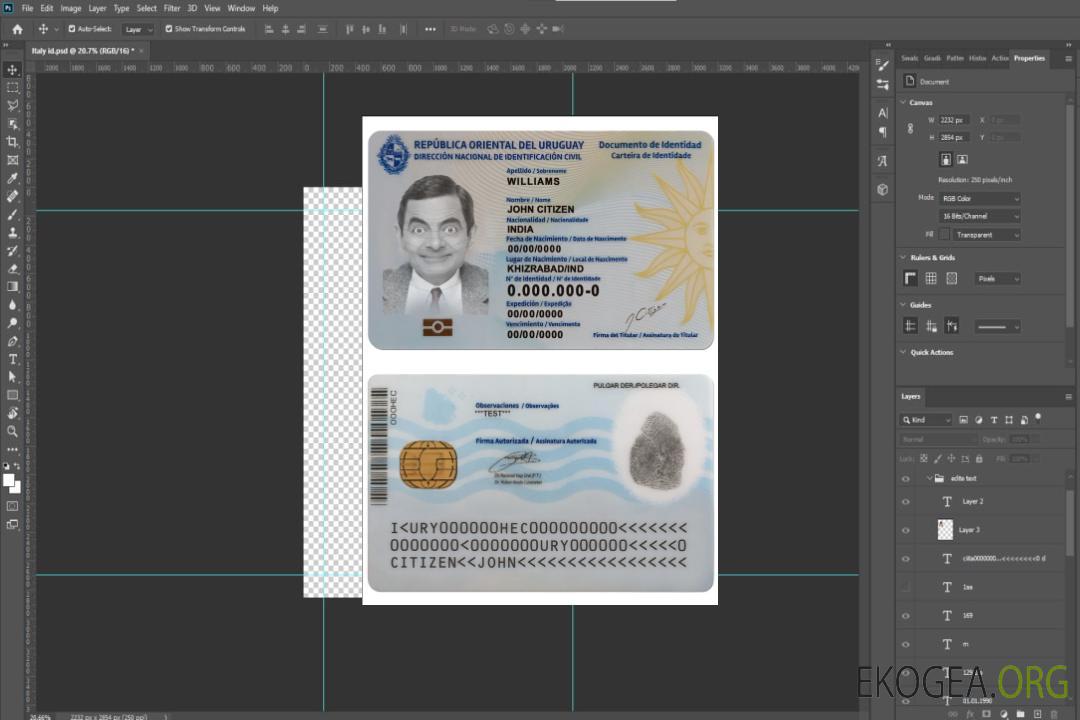
Task: Click the foreground color swatch
Action: click(9, 480)
